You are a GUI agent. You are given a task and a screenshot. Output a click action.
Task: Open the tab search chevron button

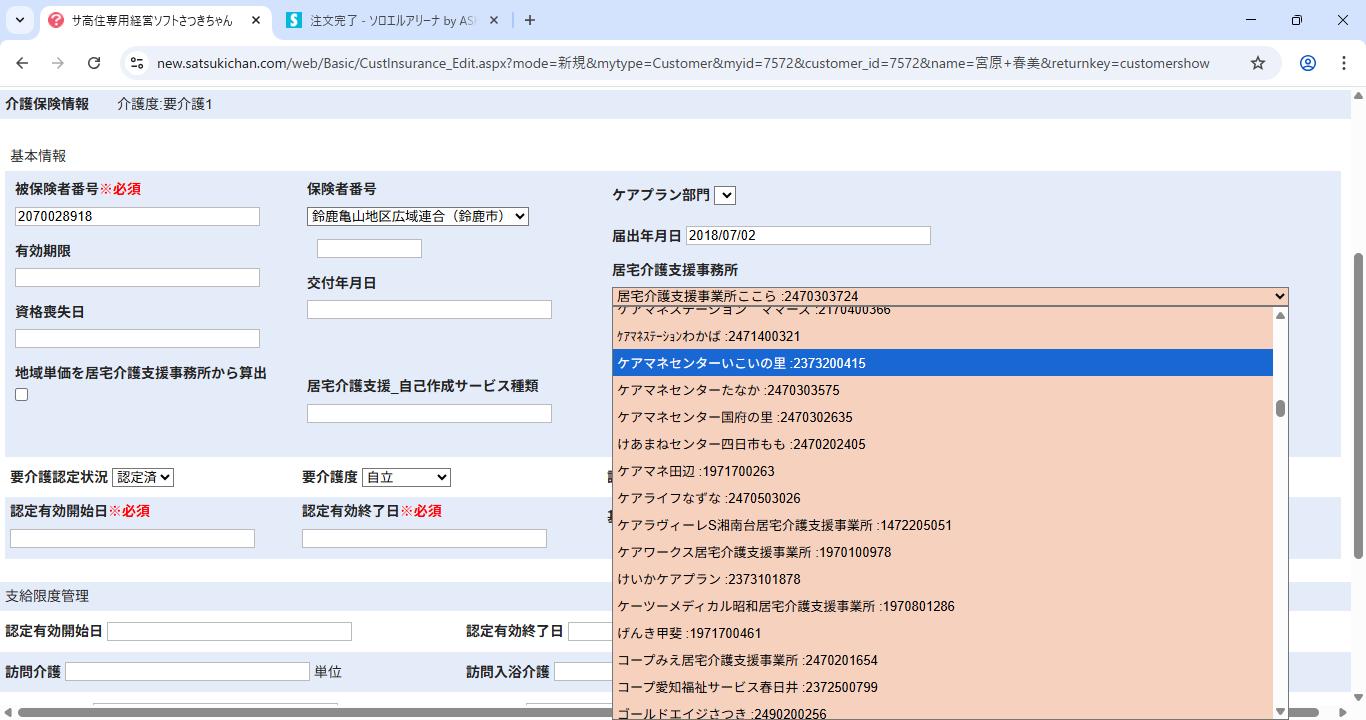20,20
